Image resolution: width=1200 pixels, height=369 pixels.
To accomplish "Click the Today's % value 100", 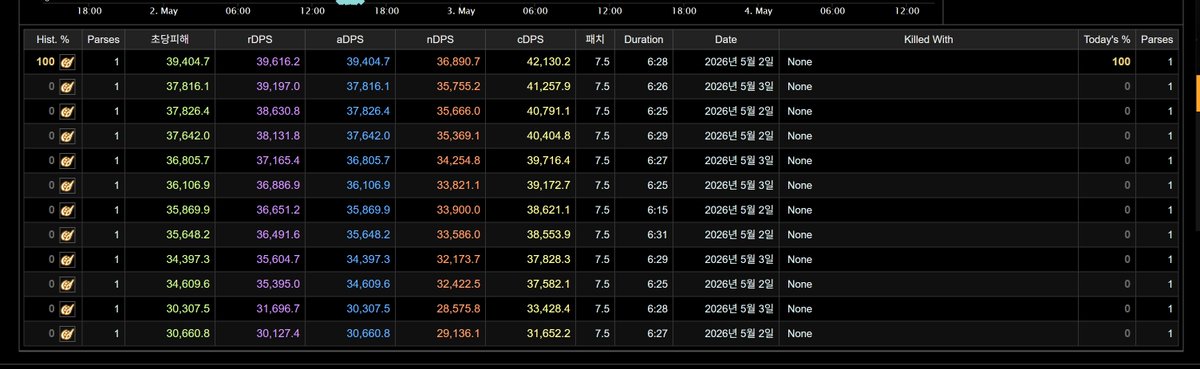I will [1121, 62].
